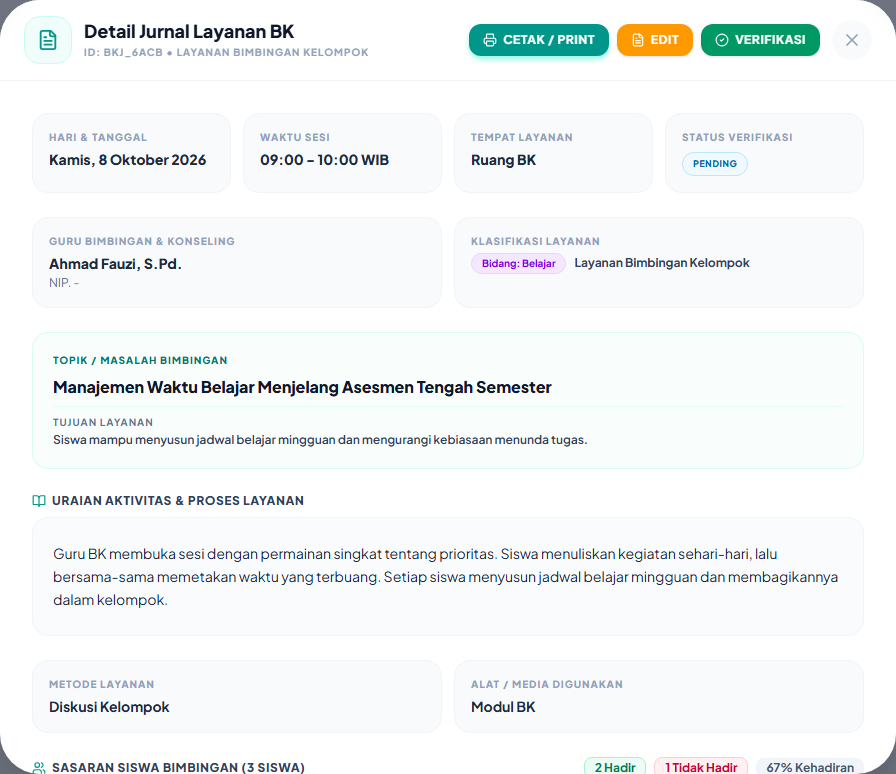The height and width of the screenshot is (774, 896).
Task: Open the Edit journal button
Action: pos(655,40)
